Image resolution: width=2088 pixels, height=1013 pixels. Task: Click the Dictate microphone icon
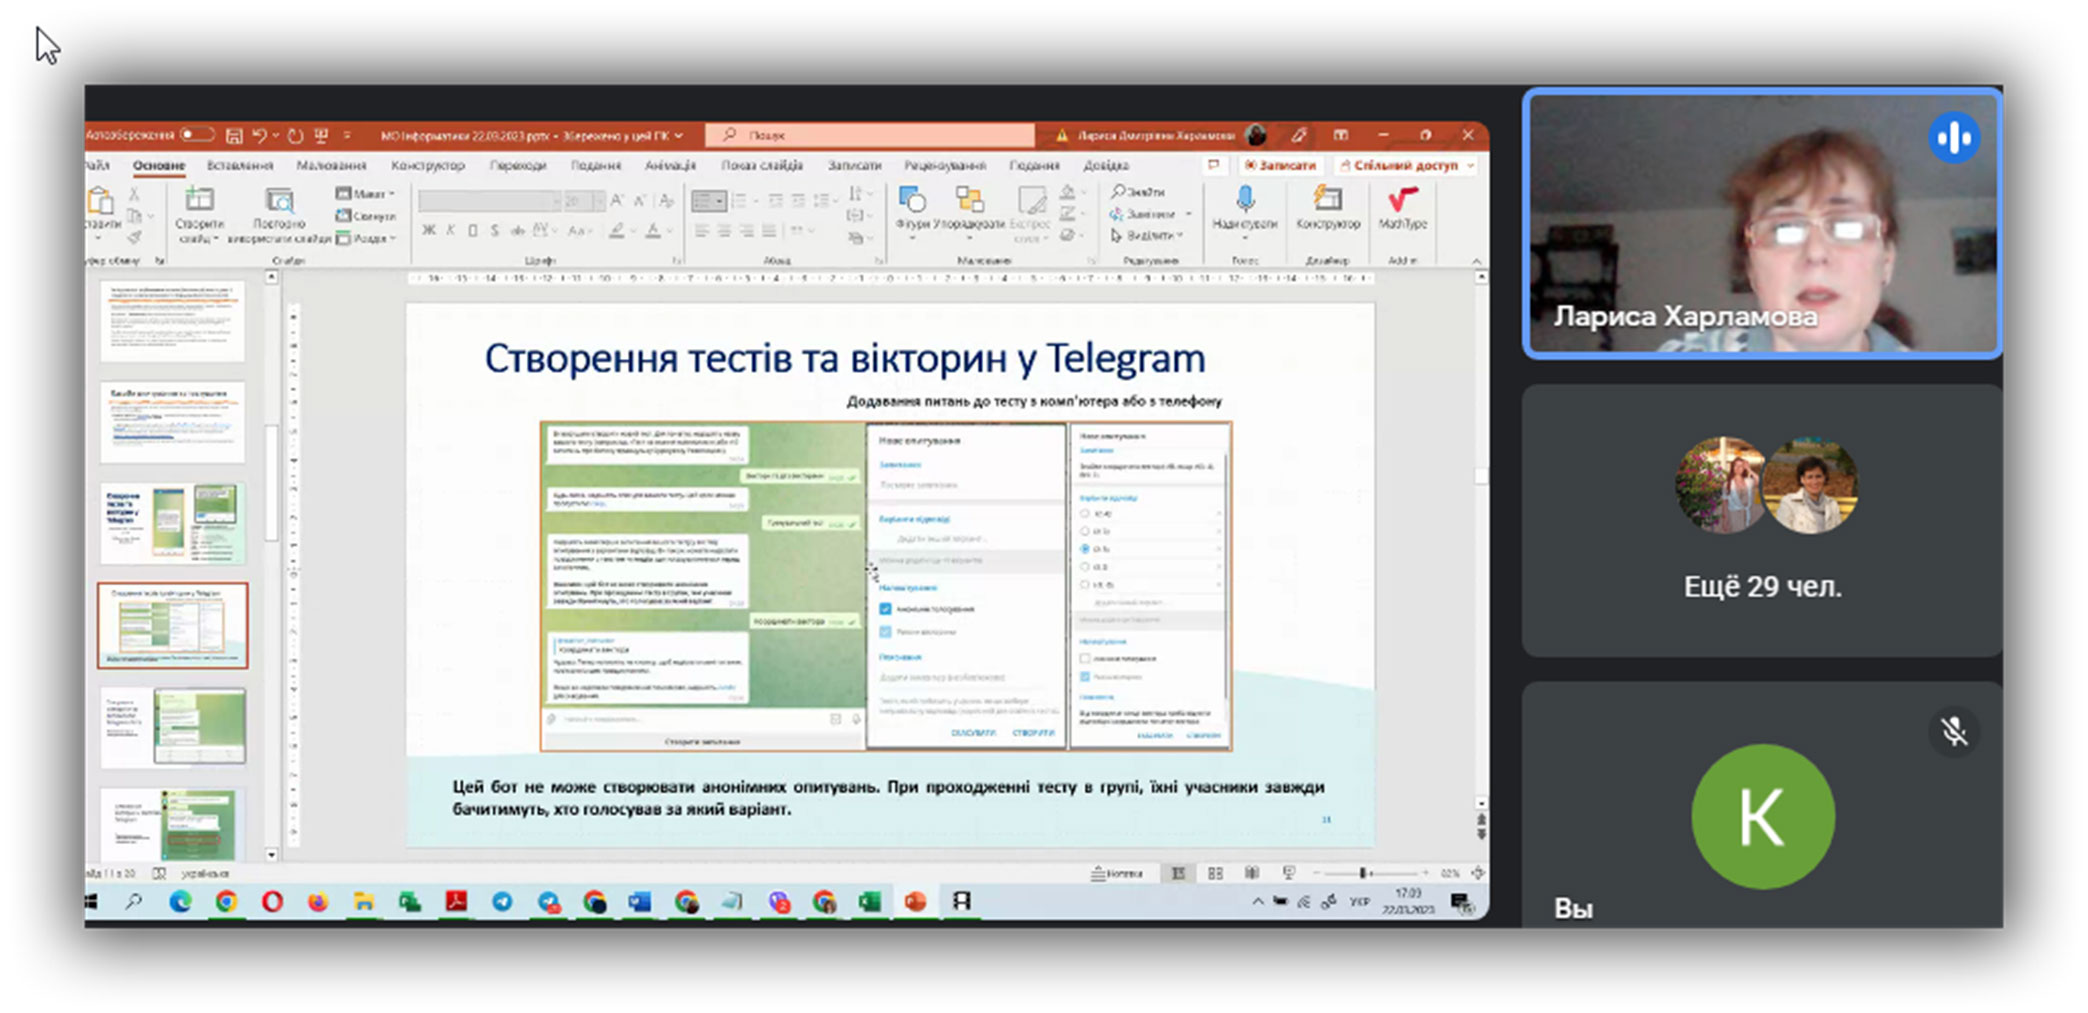[1245, 199]
